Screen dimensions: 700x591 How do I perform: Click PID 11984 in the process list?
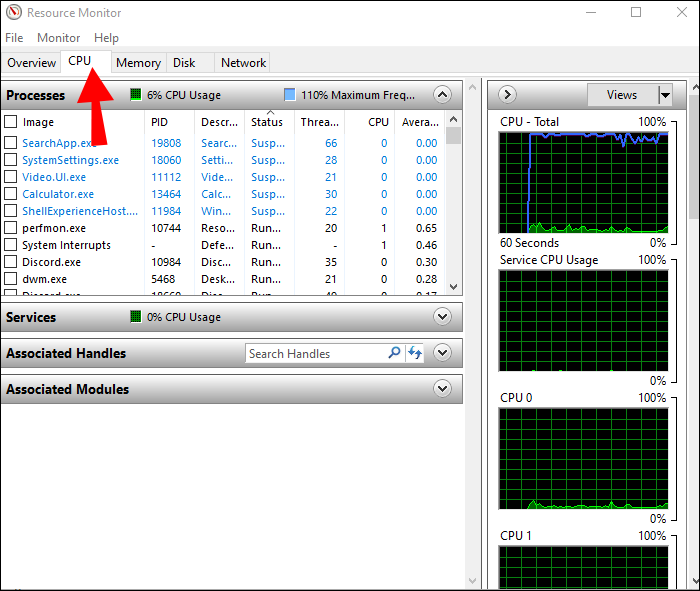coord(166,211)
